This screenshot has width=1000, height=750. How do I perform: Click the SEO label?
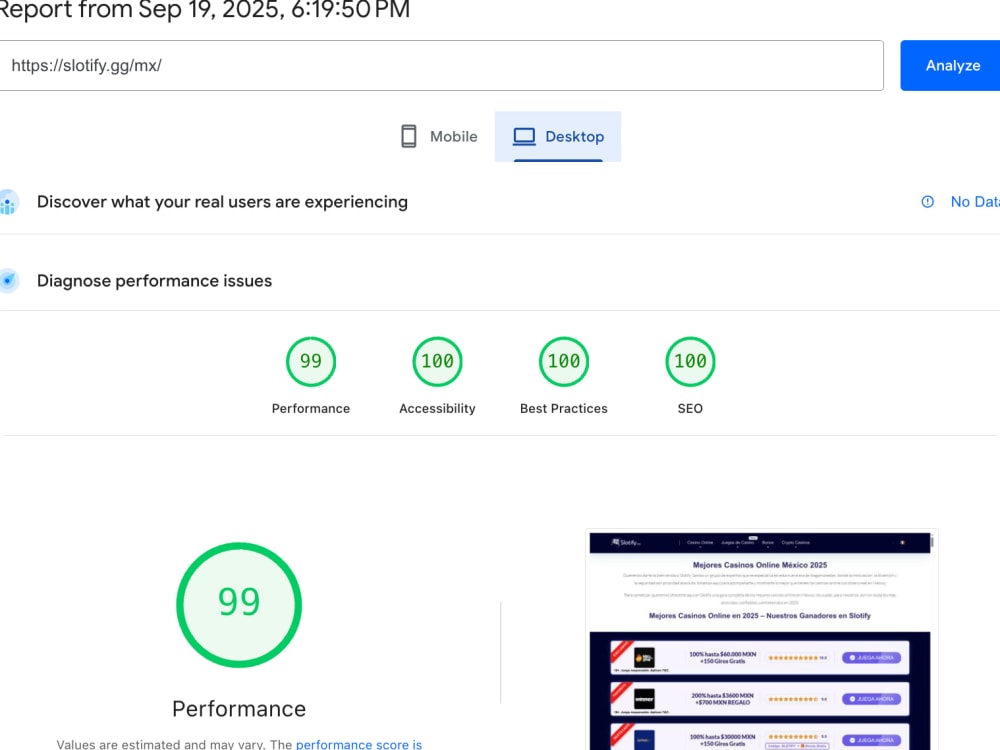pos(690,409)
